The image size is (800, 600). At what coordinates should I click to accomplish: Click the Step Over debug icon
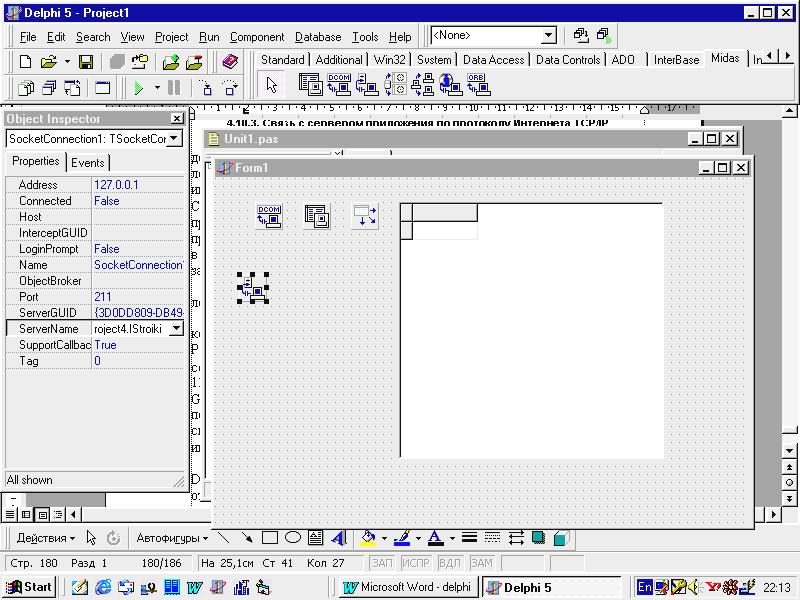click(x=230, y=88)
